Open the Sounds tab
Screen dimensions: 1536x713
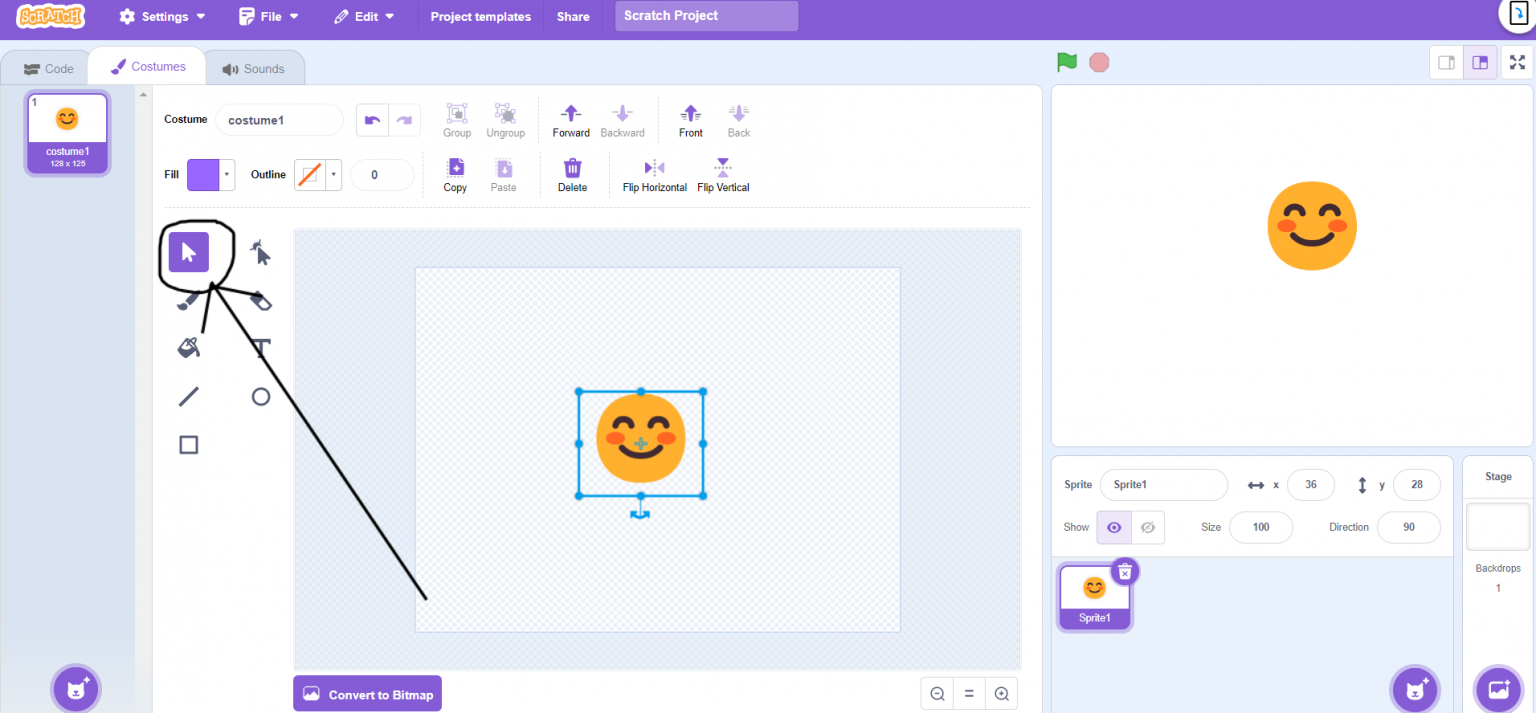point(254,69)
